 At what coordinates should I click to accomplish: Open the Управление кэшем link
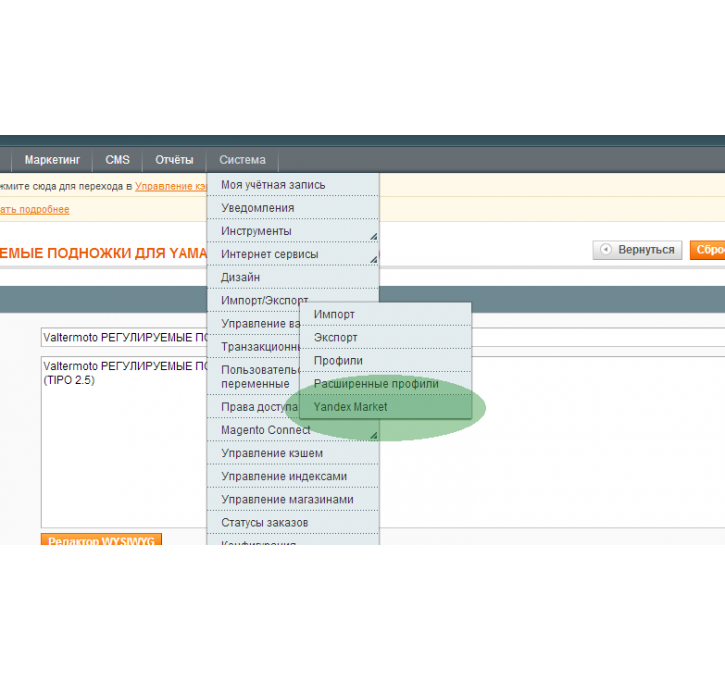click(x=171, y=186)
